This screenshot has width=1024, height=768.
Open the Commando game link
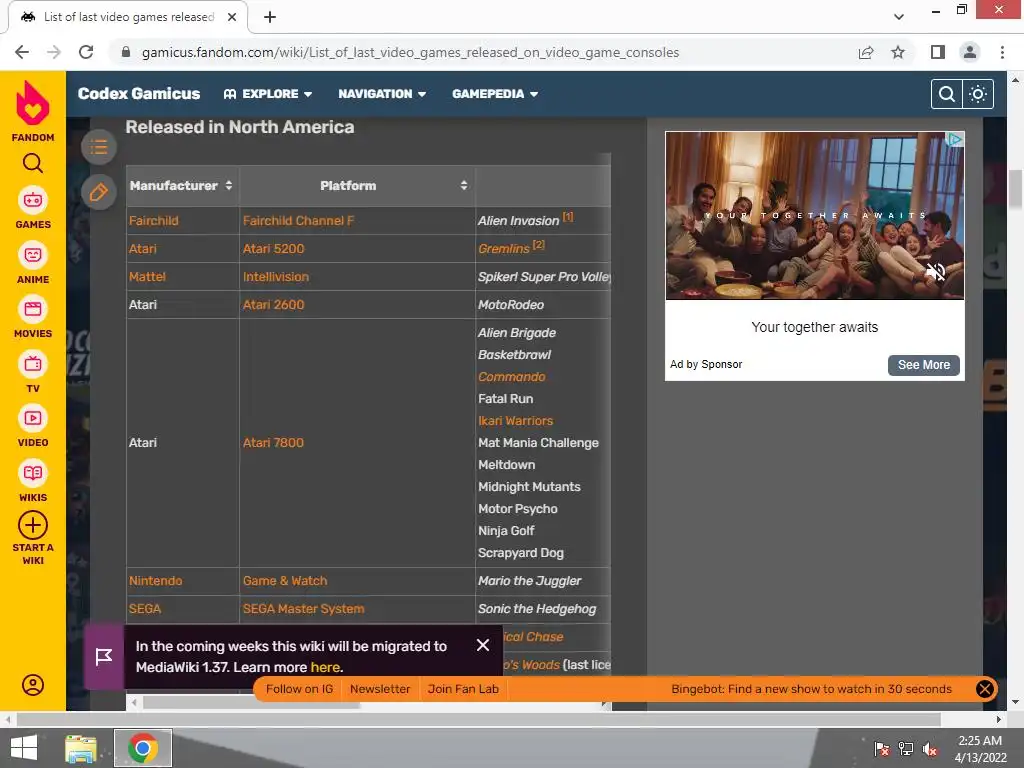click(511, 377)
